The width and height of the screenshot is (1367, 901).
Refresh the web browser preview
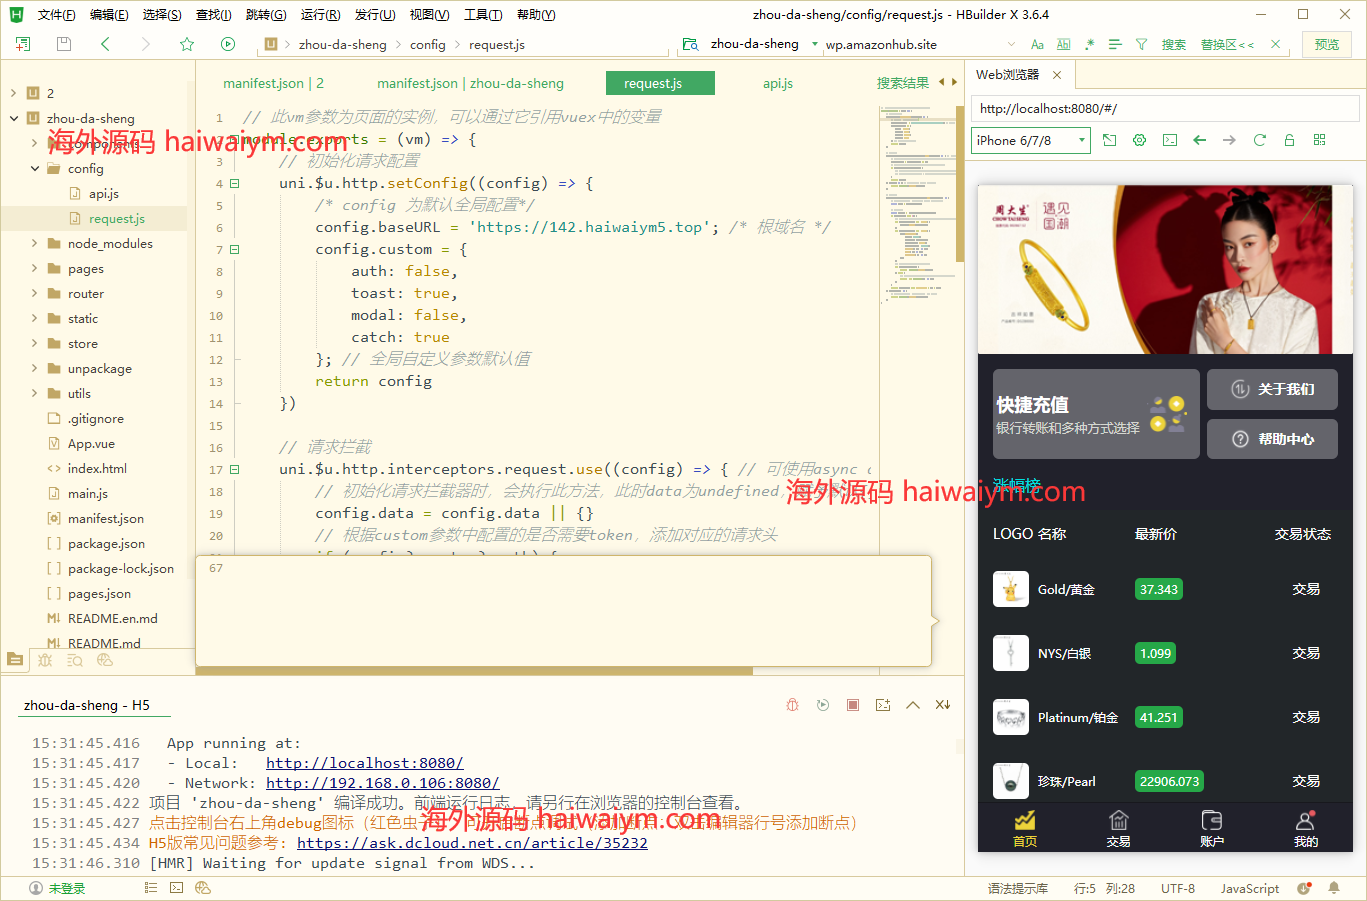[1260, 140]
